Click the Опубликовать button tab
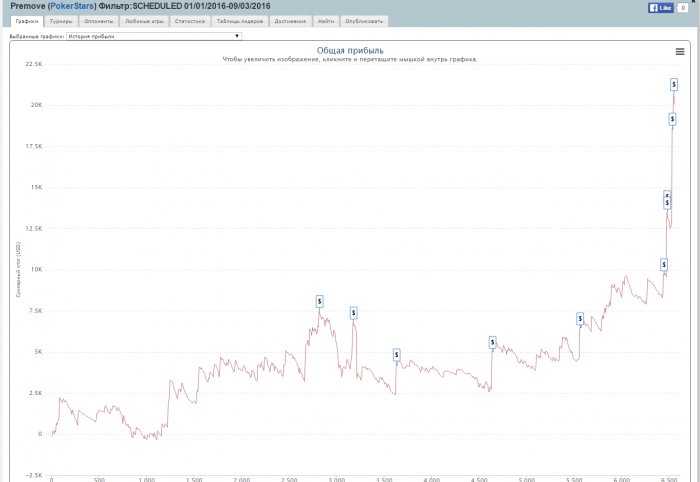The image size is (700, 482). tap(364, 20)
